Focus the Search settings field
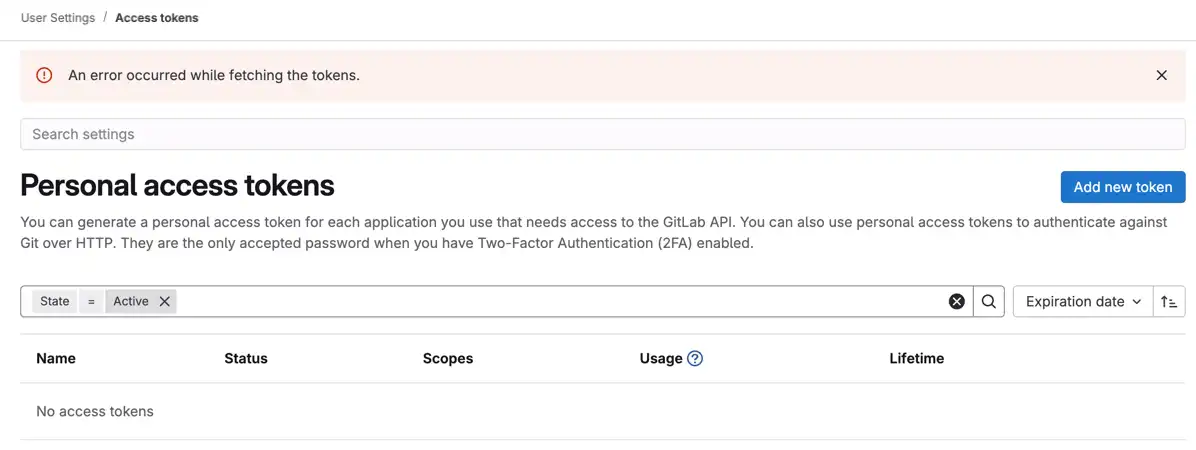The height and width of the screenshot is (450, 1196). (x=600, y=134)
